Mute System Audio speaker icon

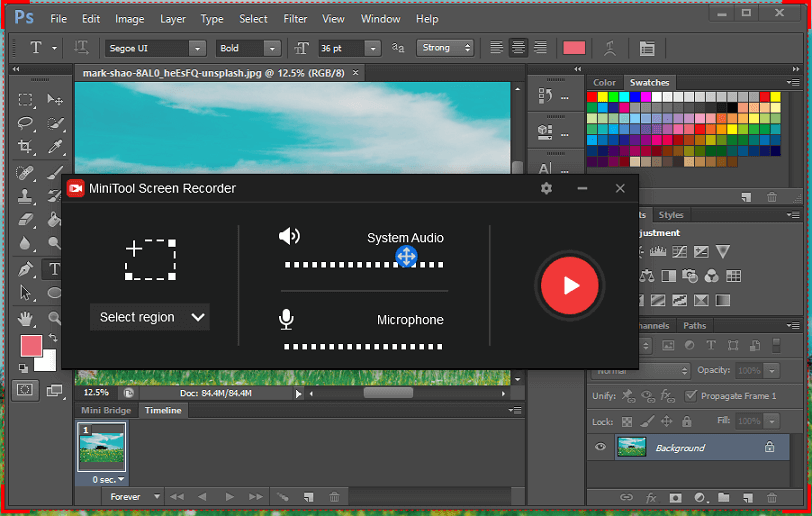pyautogui.click(x=289, y=236)
